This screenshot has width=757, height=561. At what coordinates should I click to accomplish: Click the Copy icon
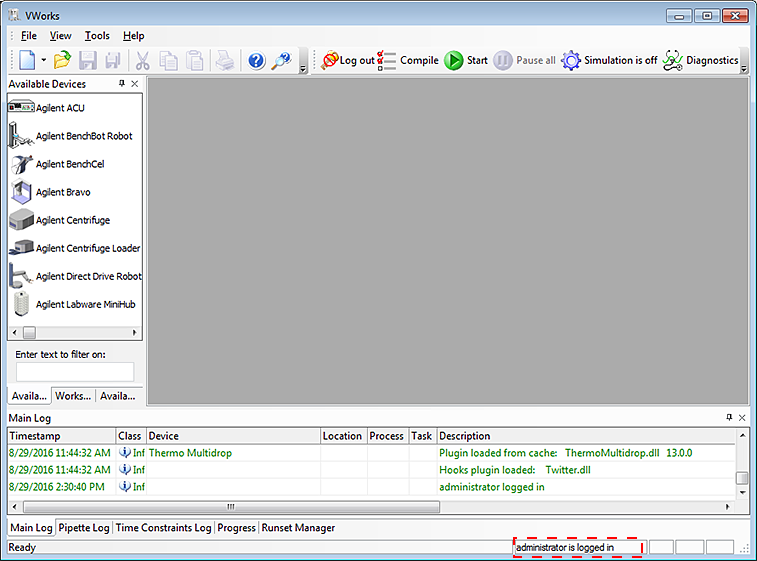coord(168,60)
